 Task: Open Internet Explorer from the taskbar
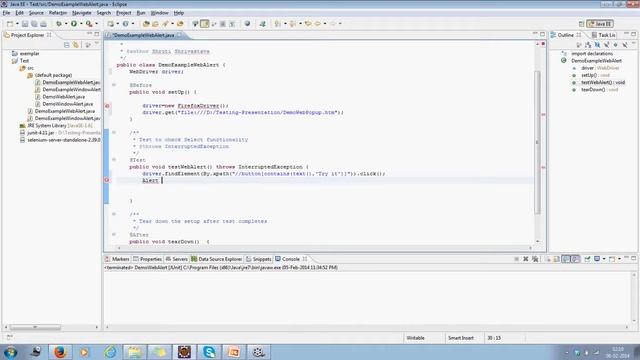tap(110, 352)
